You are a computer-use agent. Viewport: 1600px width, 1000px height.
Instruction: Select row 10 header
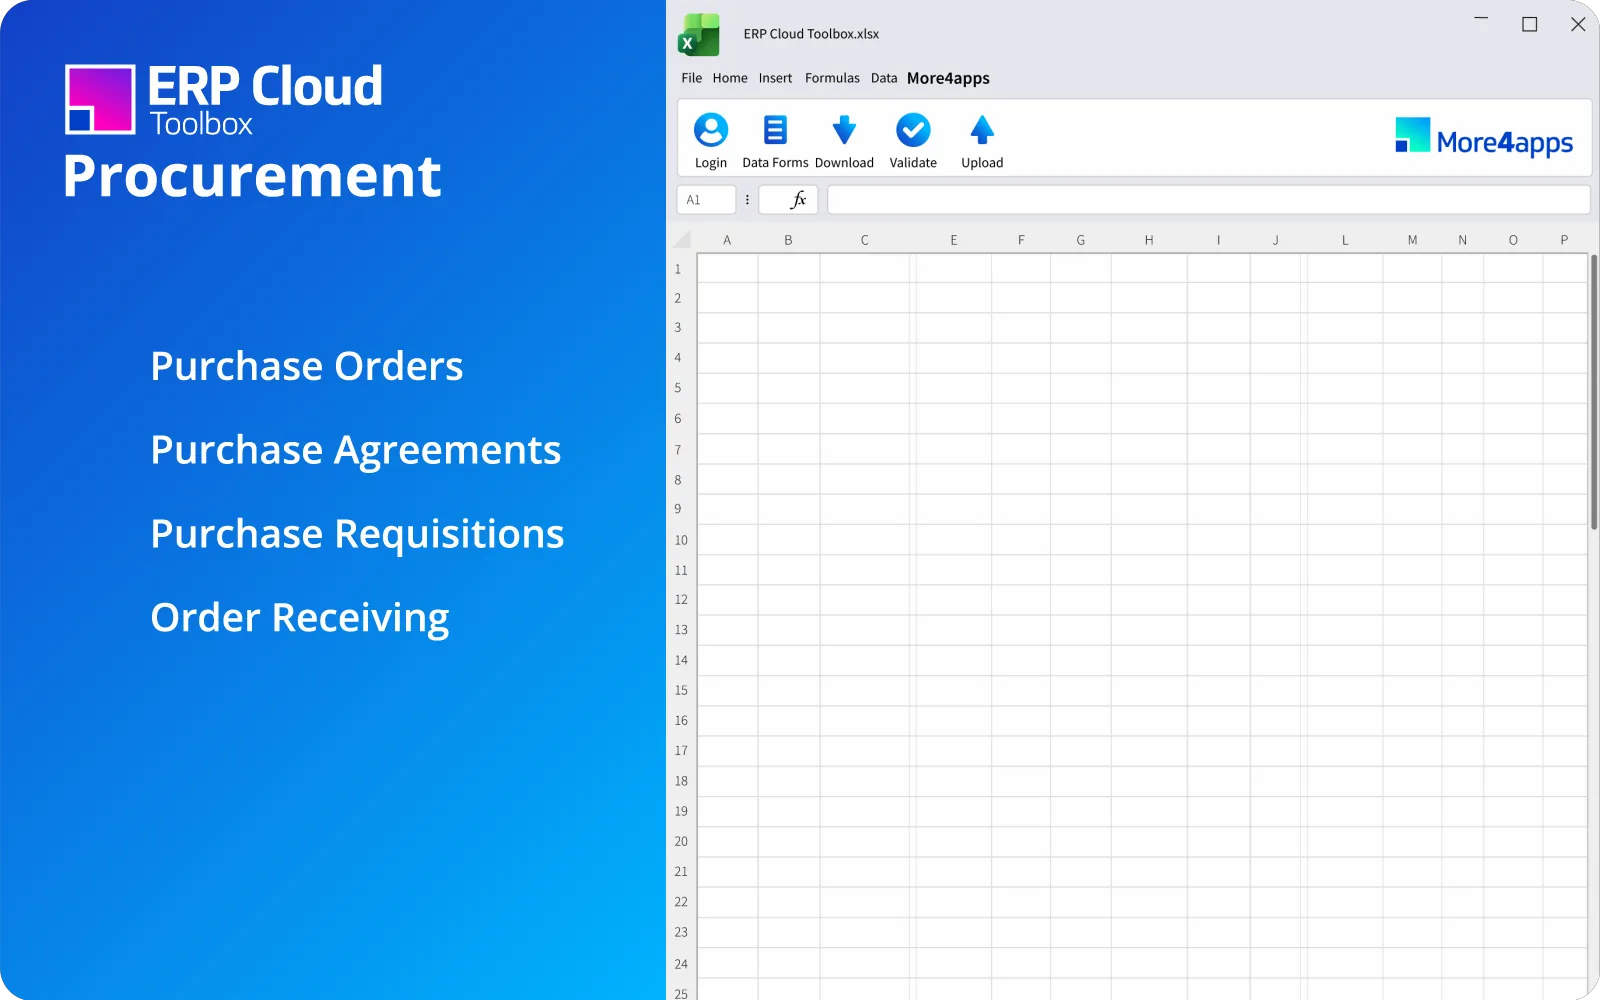[x=681, y=540]
